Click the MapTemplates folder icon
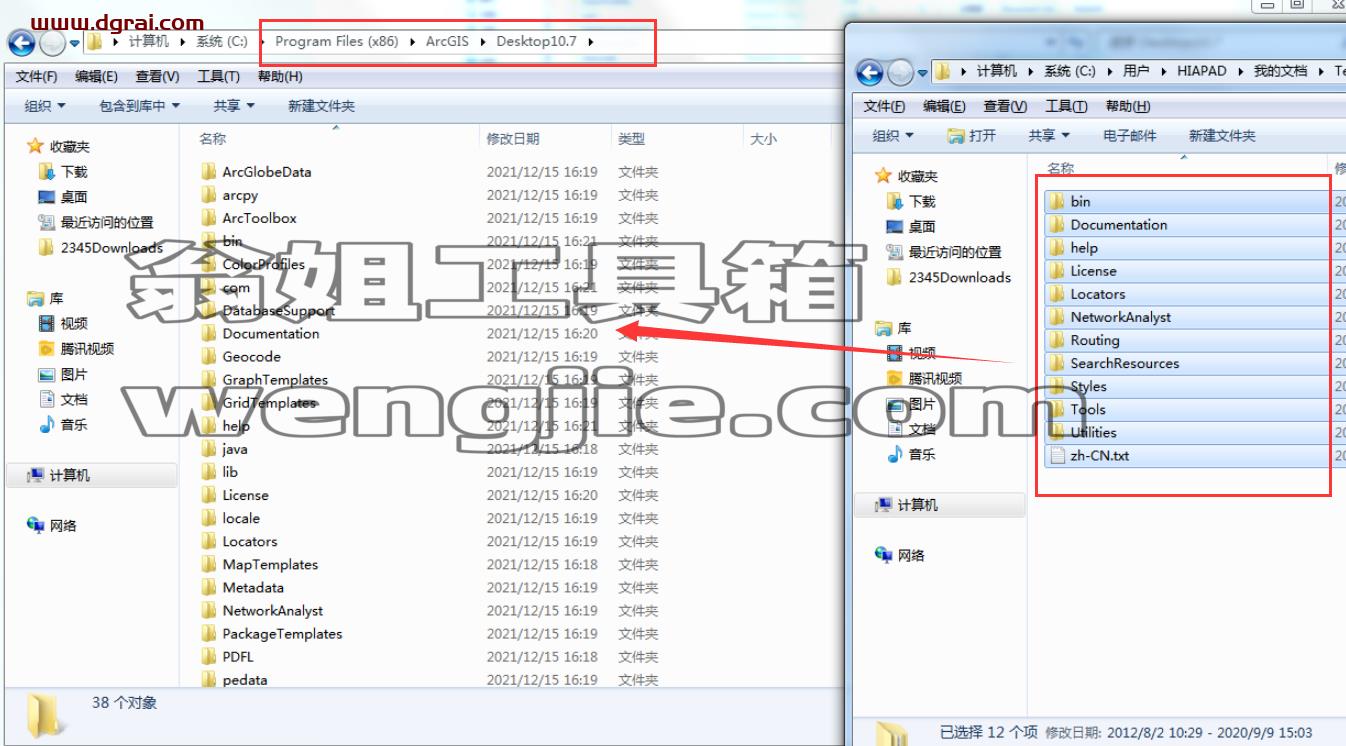The height and width of the screenshot is (746, 1346). [208, 564]
